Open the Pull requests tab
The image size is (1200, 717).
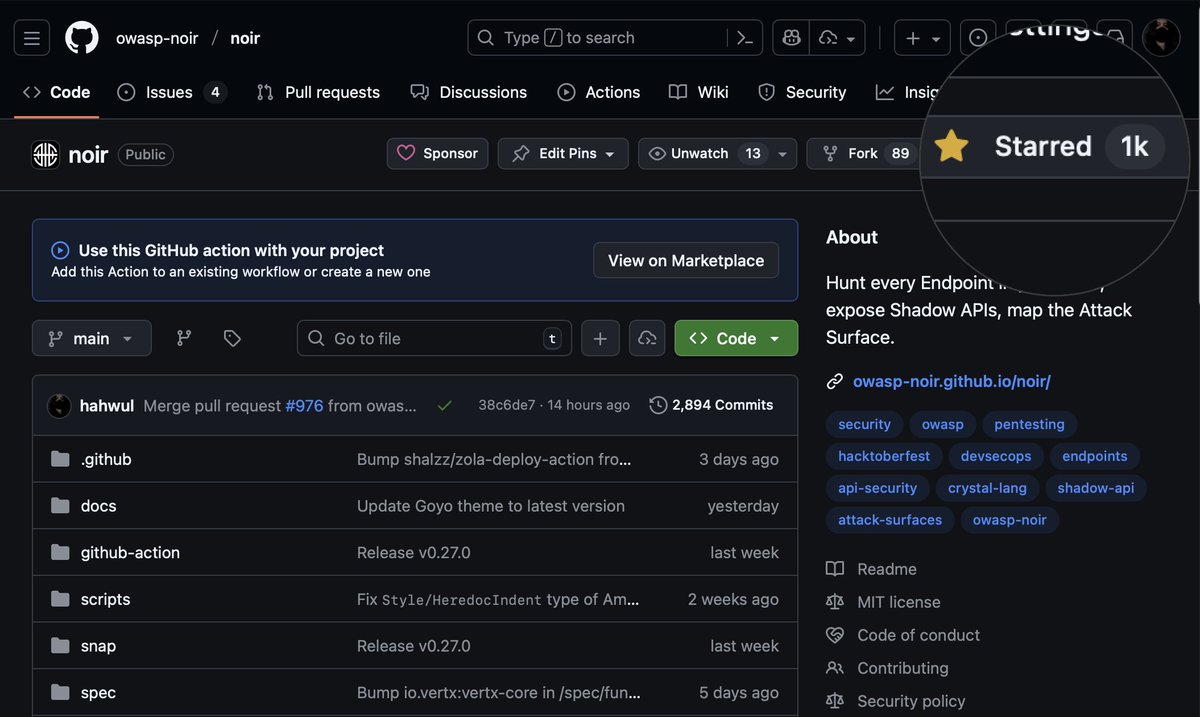(318, 92)
